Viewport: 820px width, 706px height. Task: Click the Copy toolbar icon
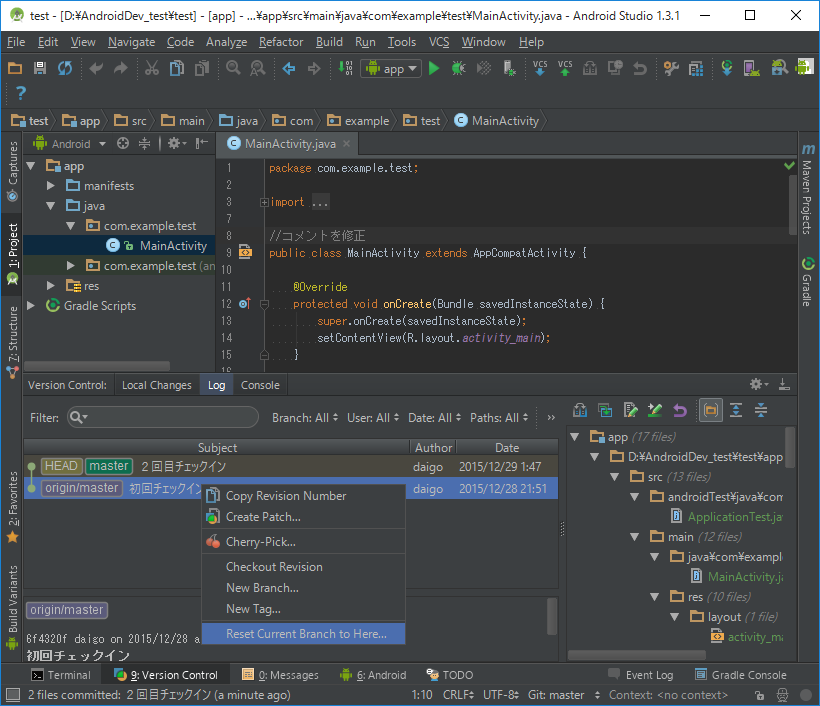coord(177,68)
